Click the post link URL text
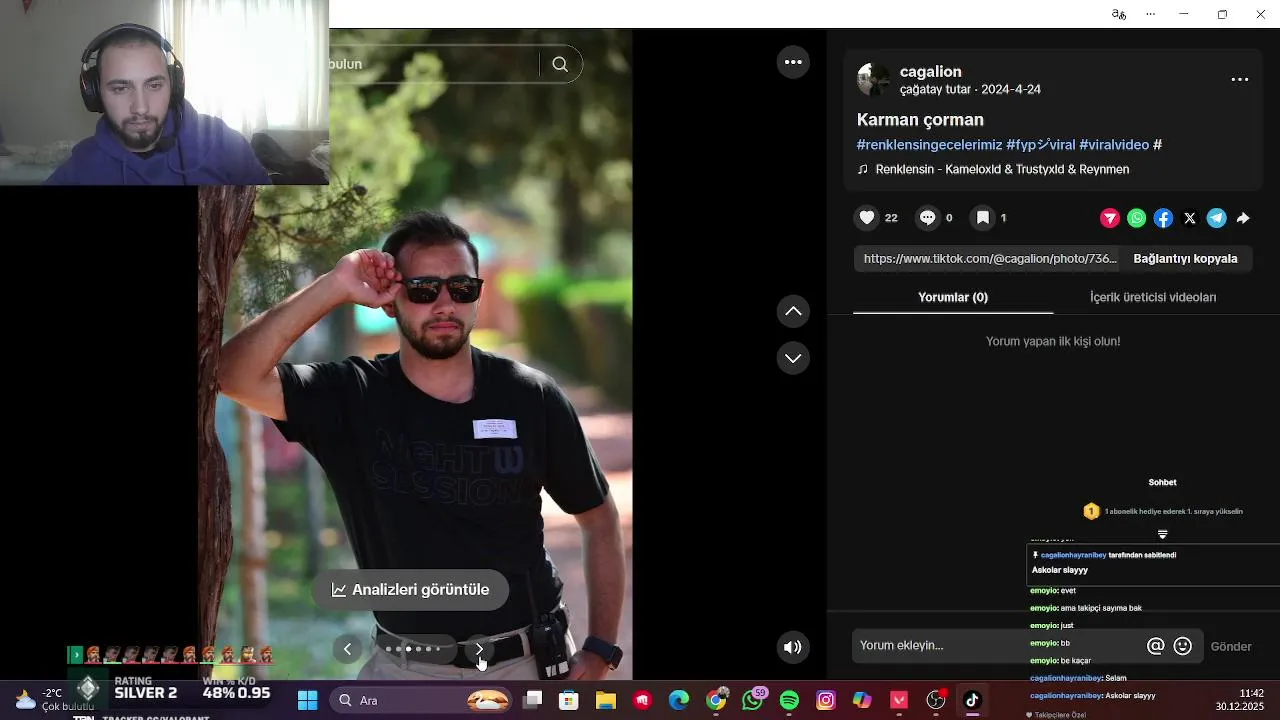1280x720 pixels. tap(990, 258)
